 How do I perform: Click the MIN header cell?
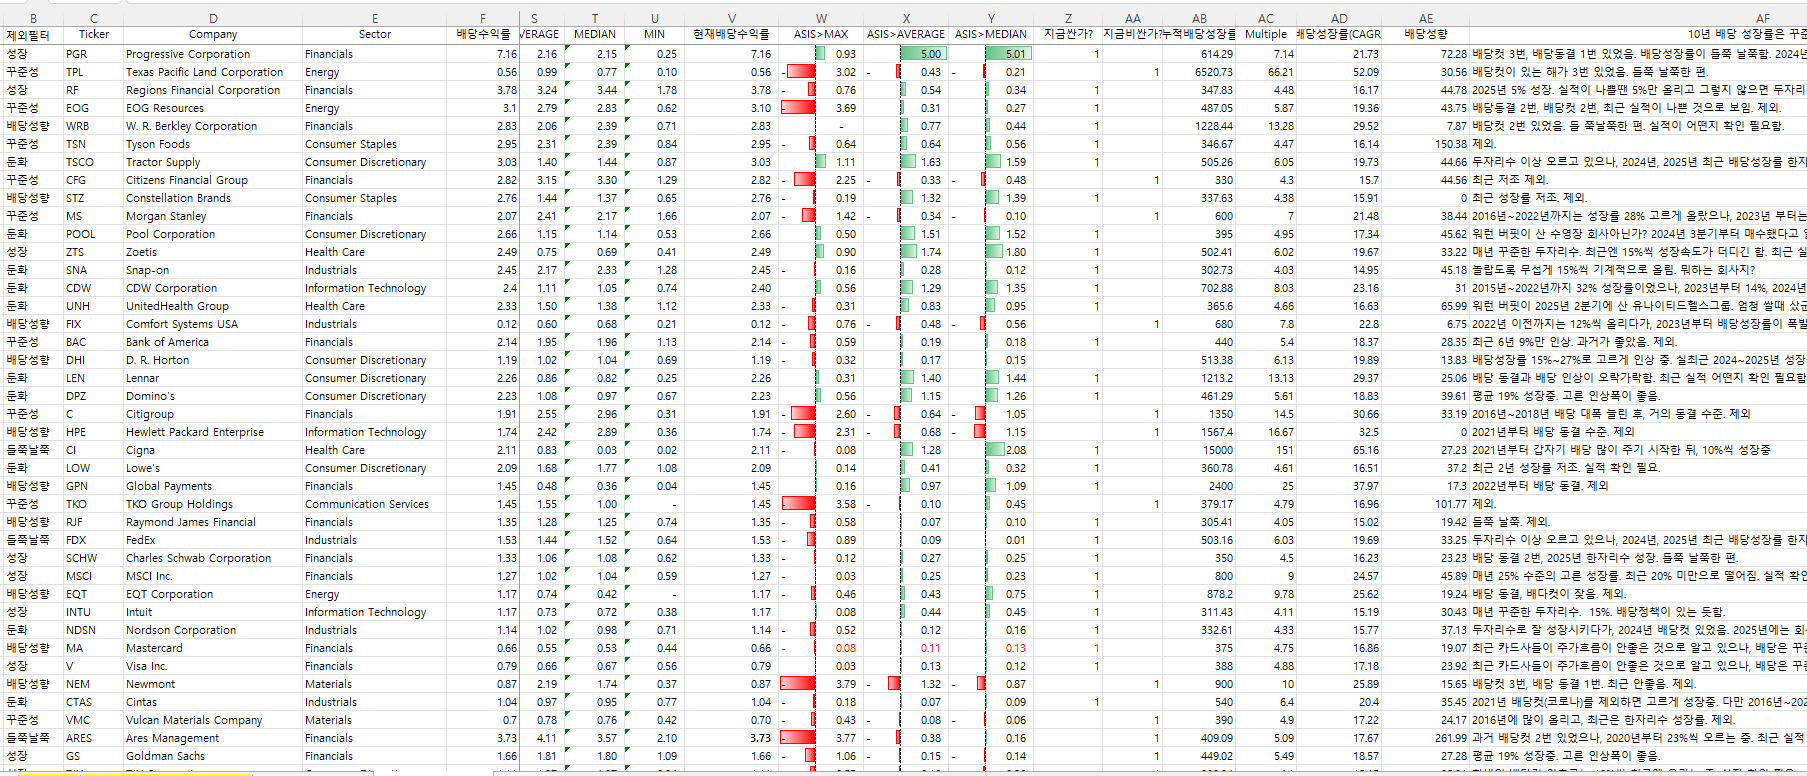tap(654, 34)
